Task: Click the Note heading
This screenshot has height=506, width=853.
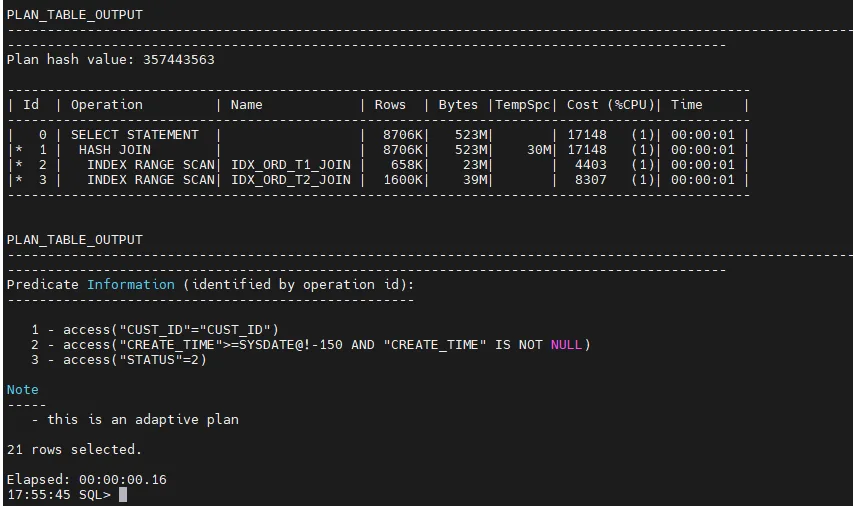Action: [x=22, y=390]
